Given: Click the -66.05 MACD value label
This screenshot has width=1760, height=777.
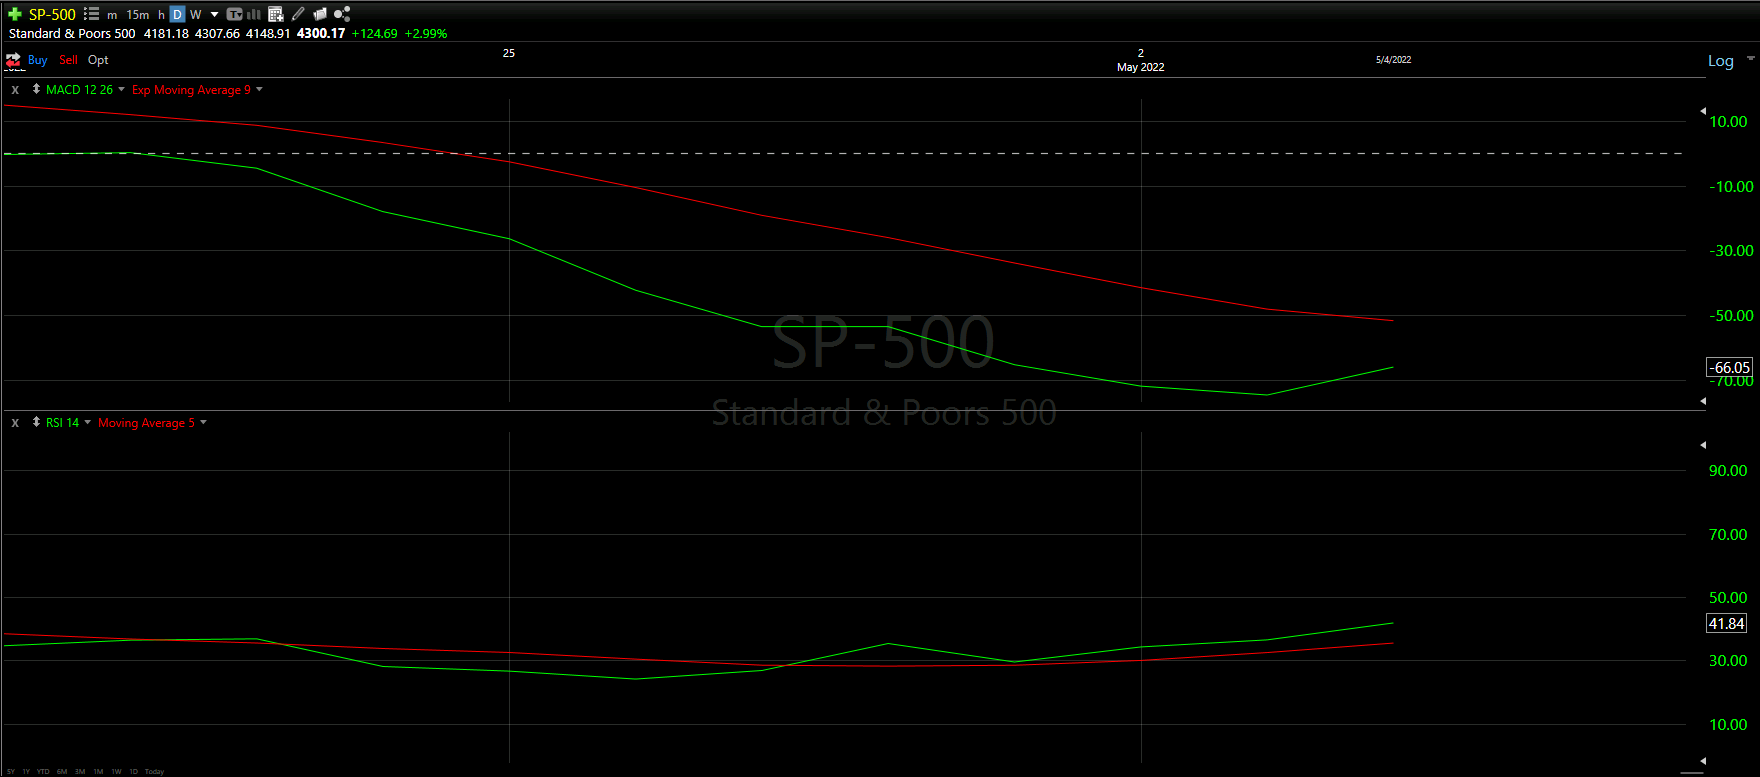Looking at the screenshot, I should coord(1729,367).
